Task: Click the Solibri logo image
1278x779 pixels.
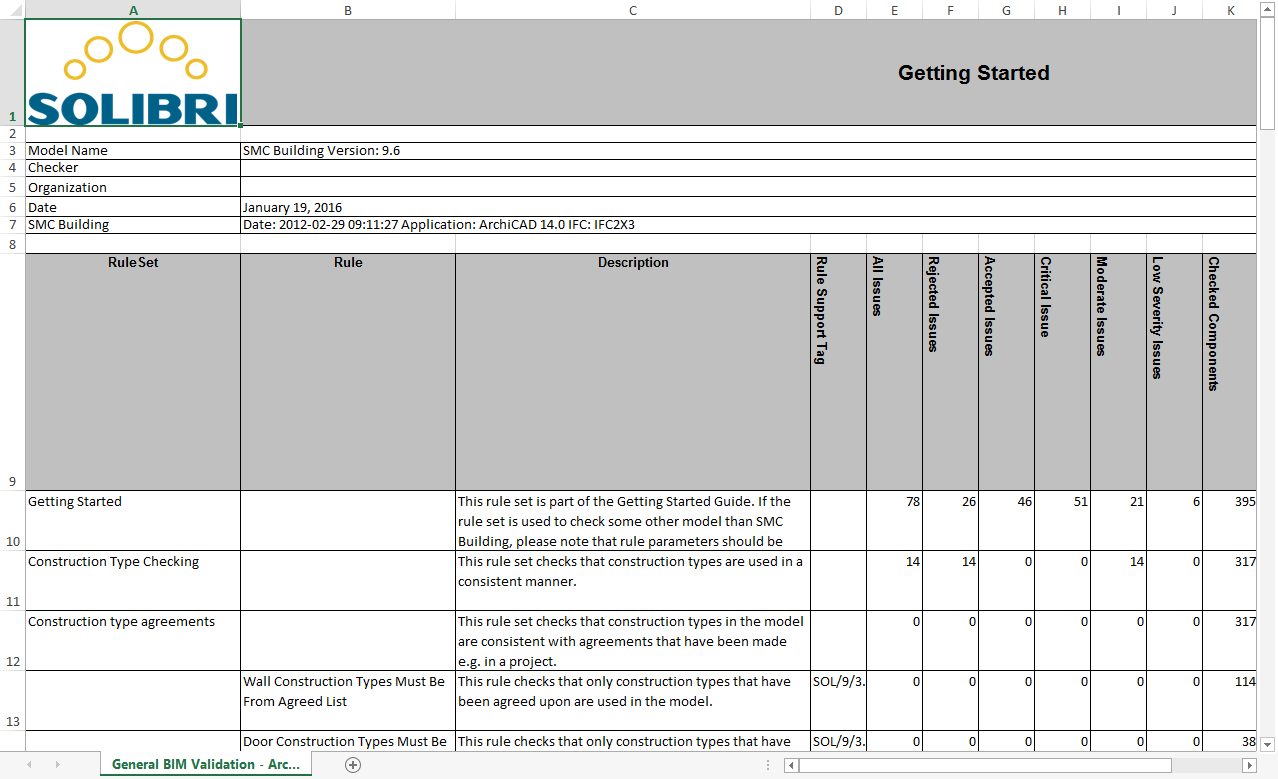Action: click(133, 73)
